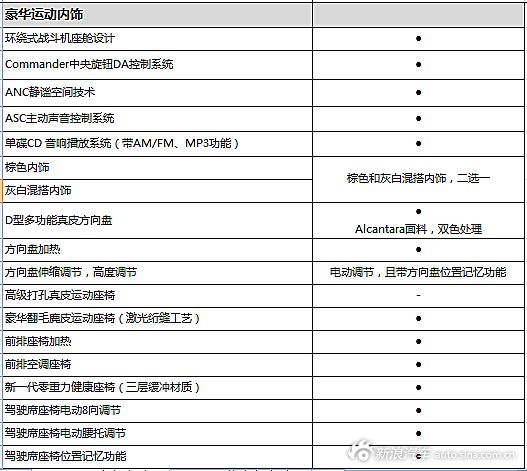This screenshot has width=527, height=471.
Task: Select Commander中央旋钮DA控制系统 cell
Action: (157, 65)
